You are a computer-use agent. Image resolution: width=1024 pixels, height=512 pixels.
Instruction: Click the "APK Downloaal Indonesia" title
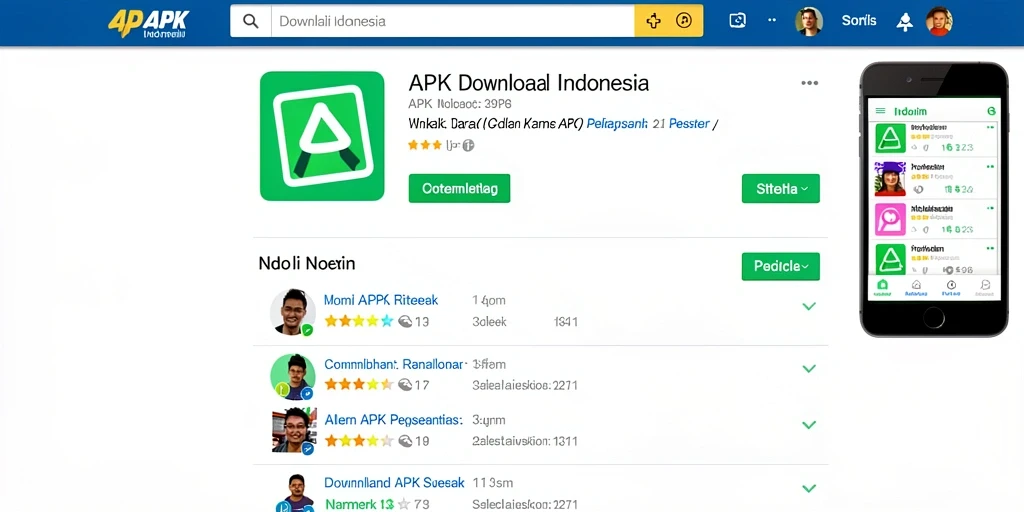point(528,83)
